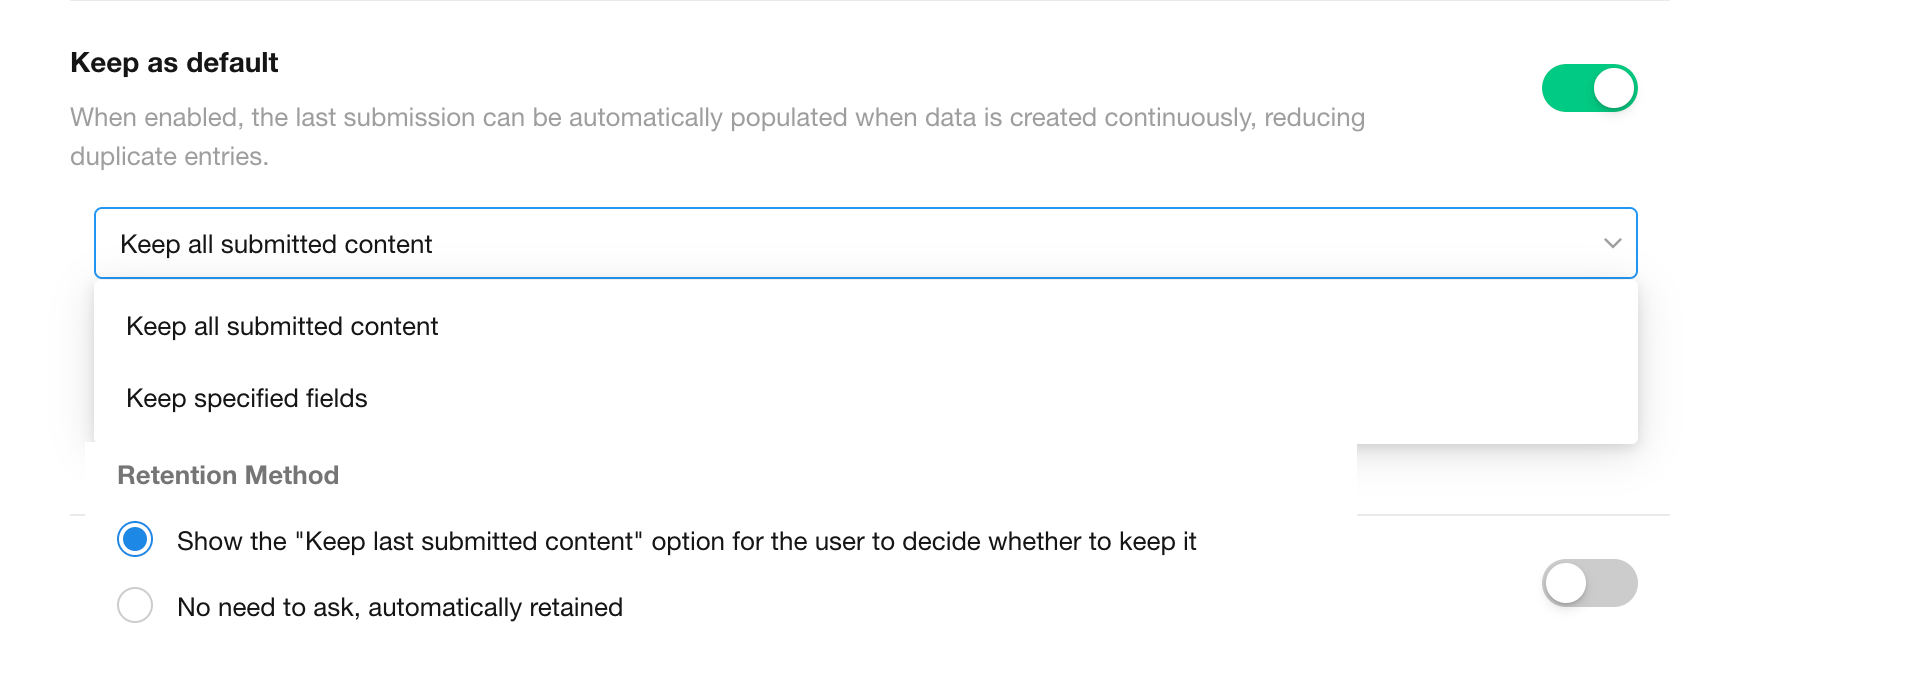Enable the gray switch at bottom right
1922x680 pixels.
(x=1589, y=583)
